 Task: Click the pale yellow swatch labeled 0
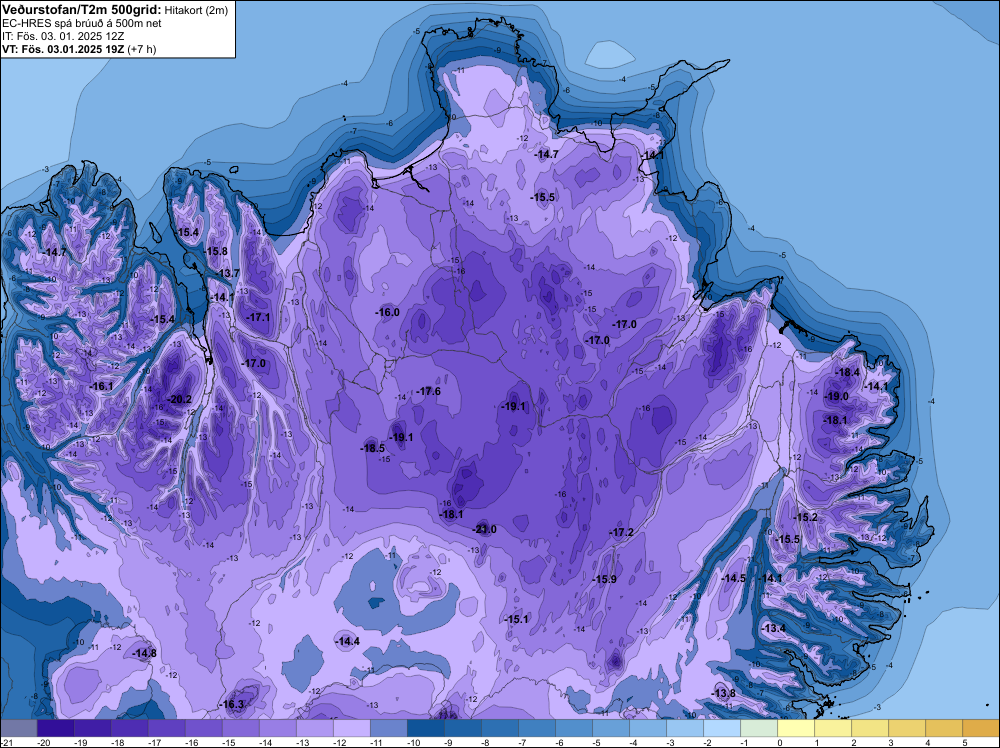coord(795,728)
